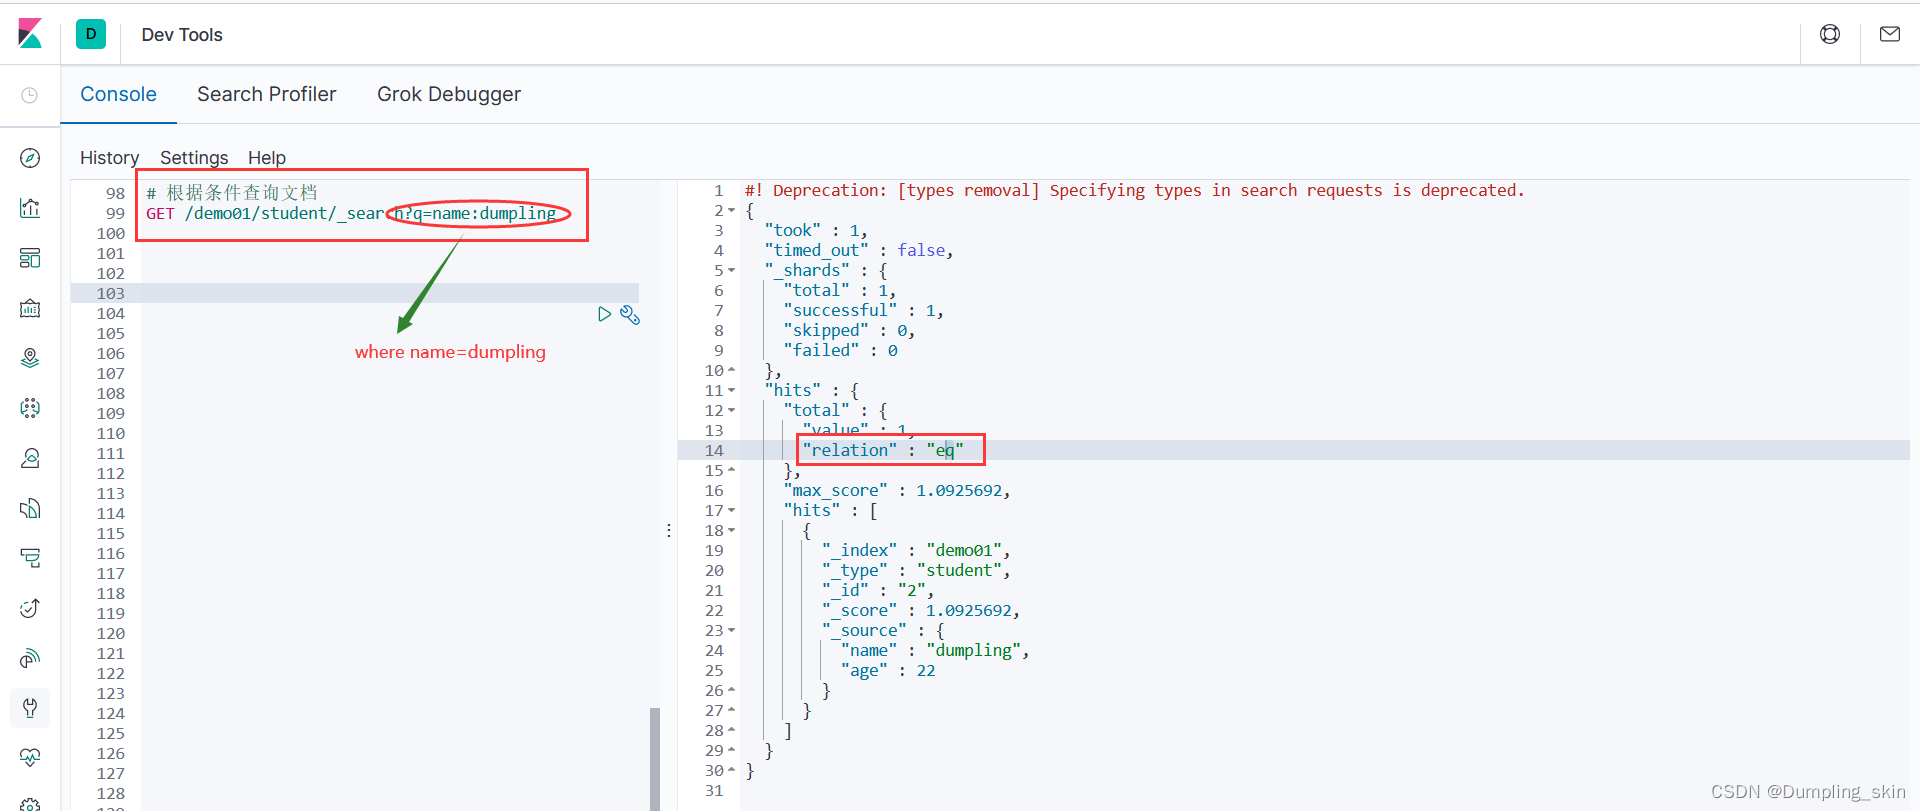Open Discover from the sidebar compass icon

coord(30,158)
